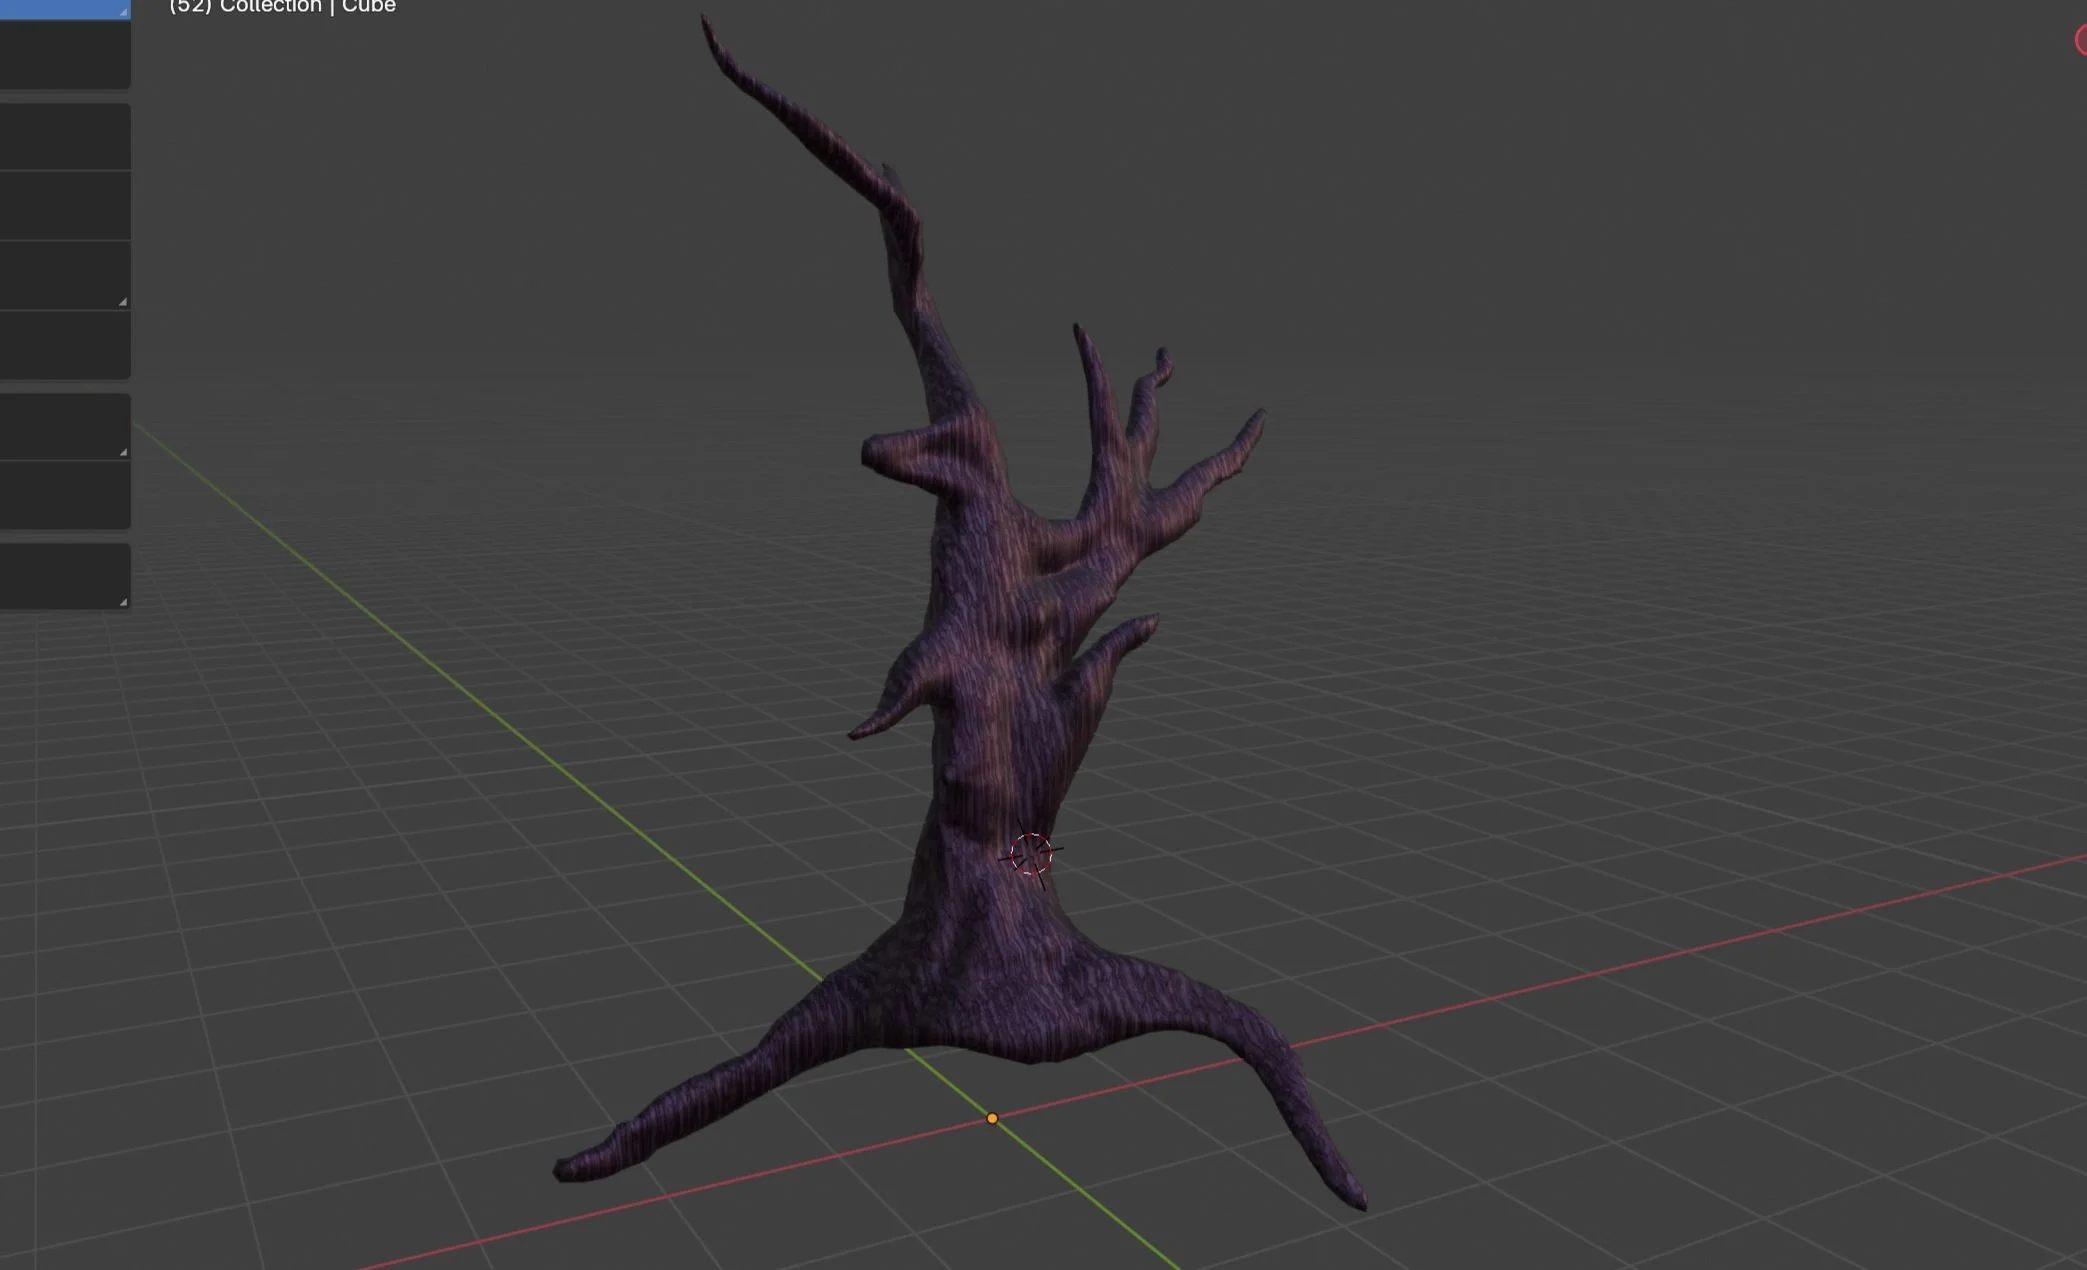
Task: Choose the Move tool in toolbar
Action: coord(63,137)
